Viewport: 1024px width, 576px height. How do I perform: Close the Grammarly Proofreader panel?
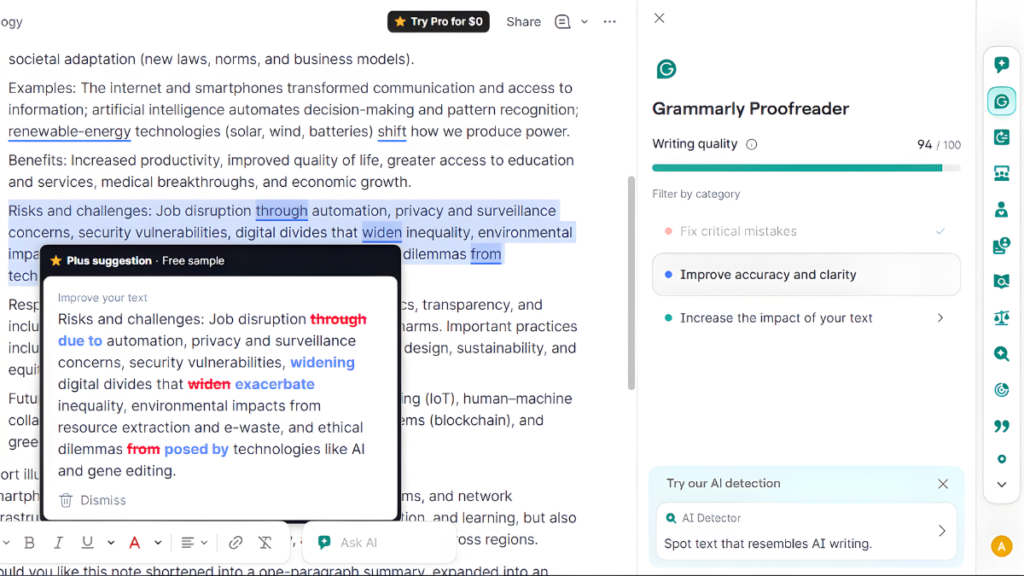(x=660, y=18)
